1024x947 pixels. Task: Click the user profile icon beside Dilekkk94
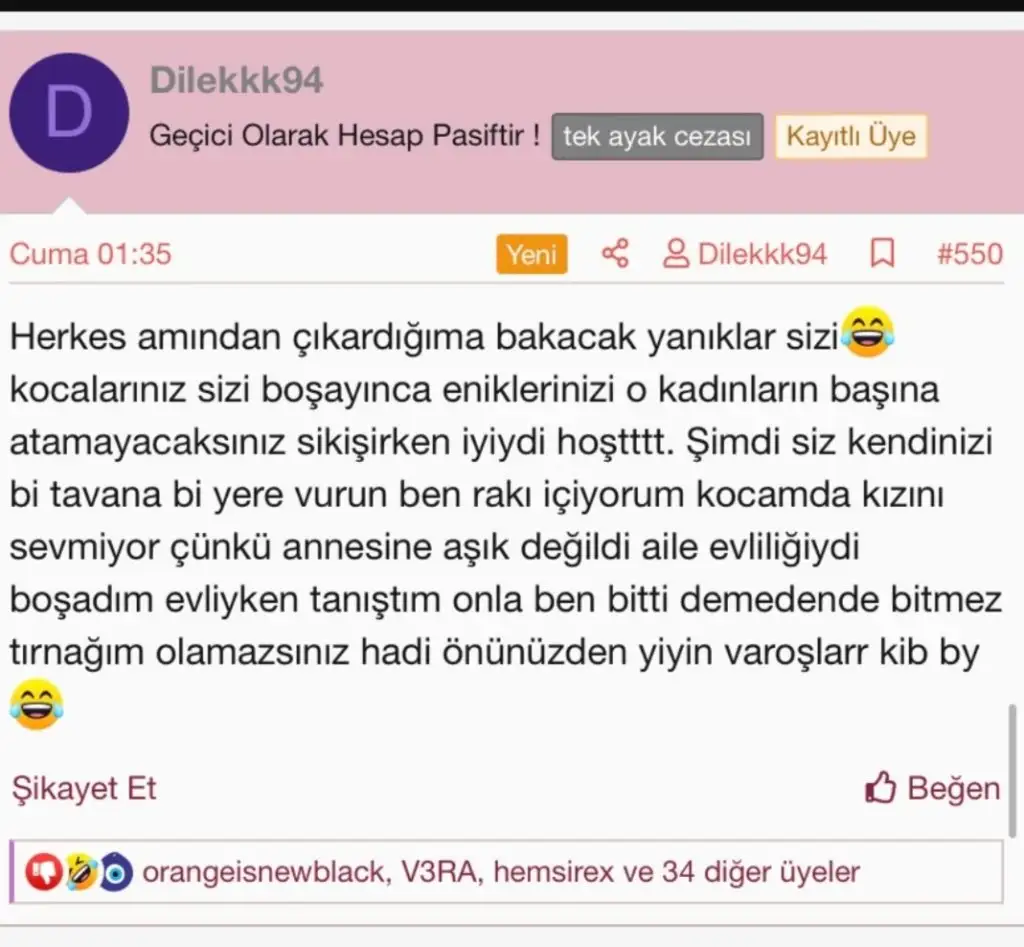[x=676, y=253]
